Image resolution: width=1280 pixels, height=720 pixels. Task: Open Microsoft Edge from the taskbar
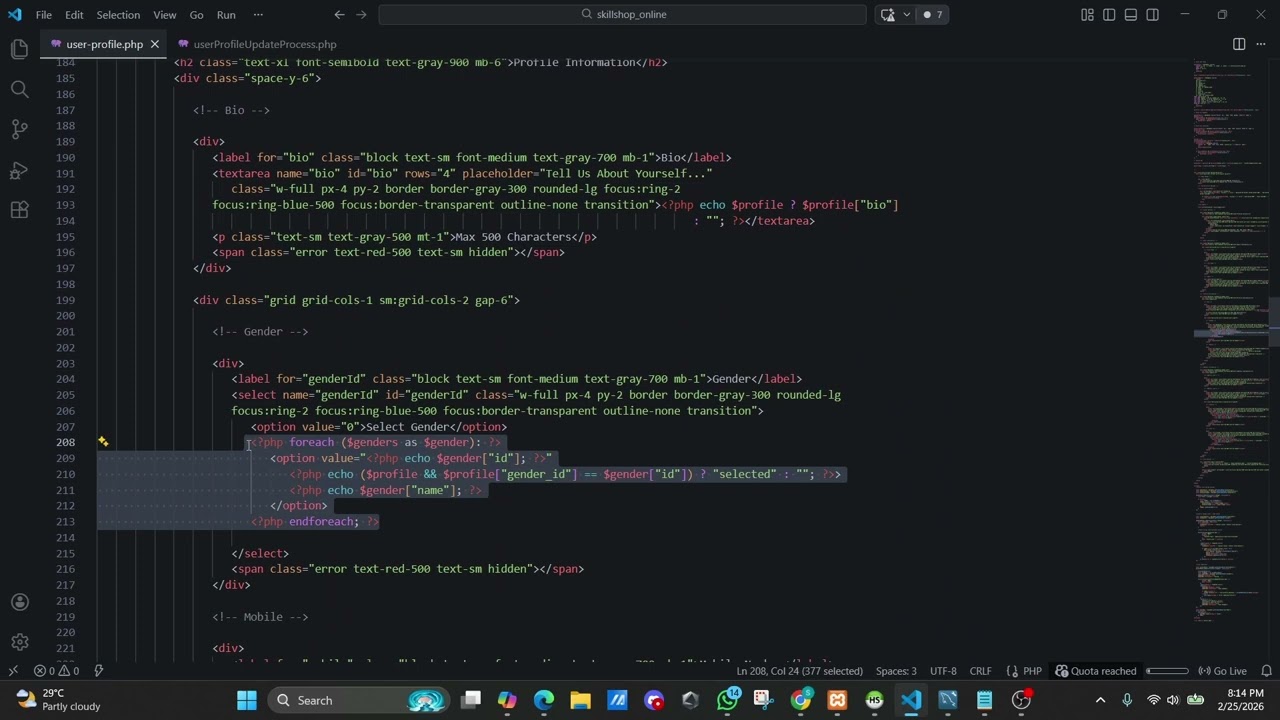point(543,700)
